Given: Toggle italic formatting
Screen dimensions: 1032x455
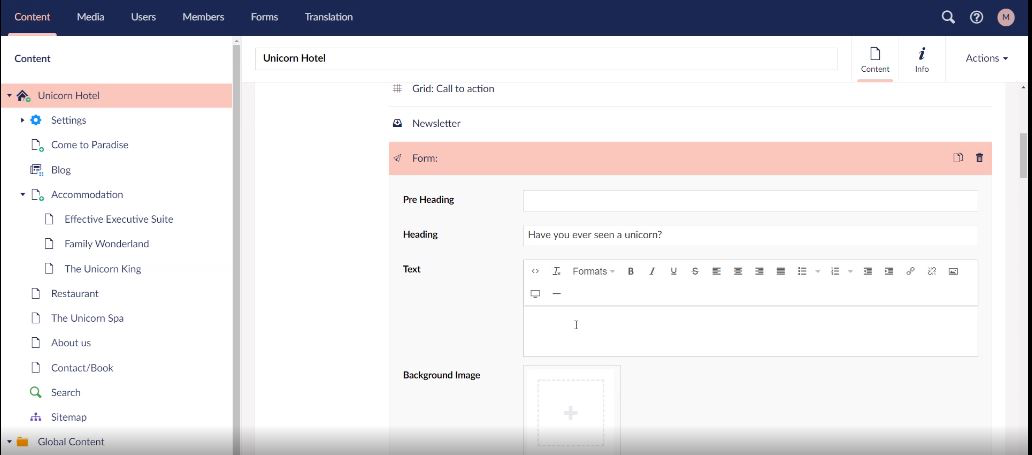Looking at the screenshot, I should click(x=652, y=271).
